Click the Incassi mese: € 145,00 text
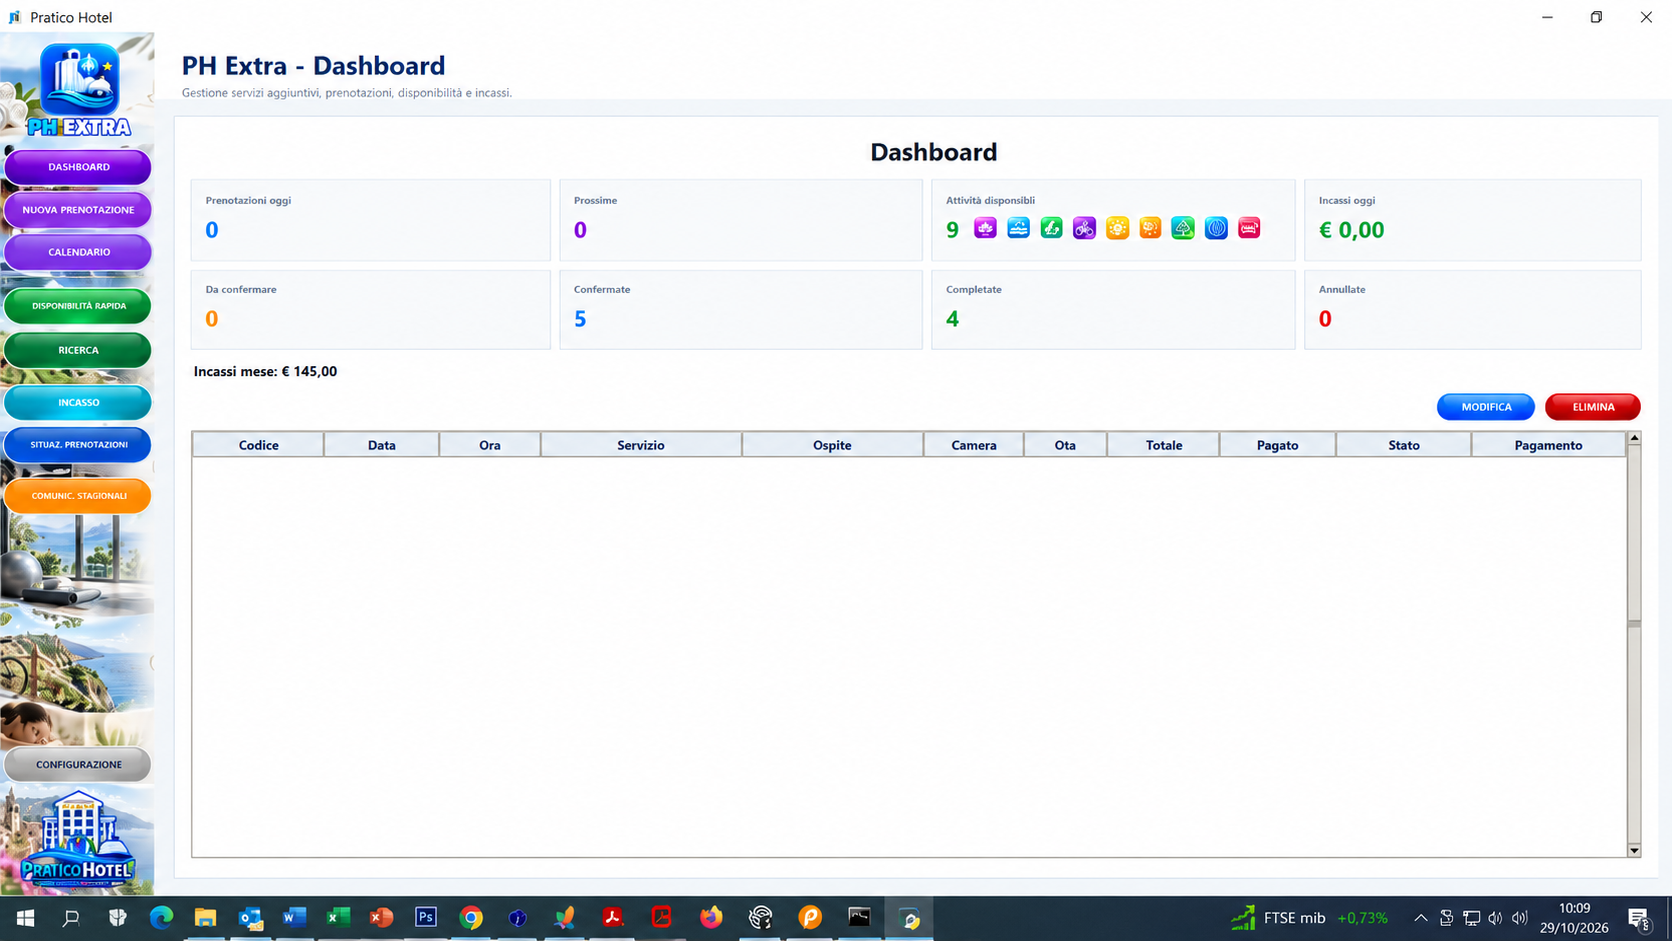Image resolution: width=1672 pixels, height=941 pixels. pyautogui.click(x=265, y=371)
